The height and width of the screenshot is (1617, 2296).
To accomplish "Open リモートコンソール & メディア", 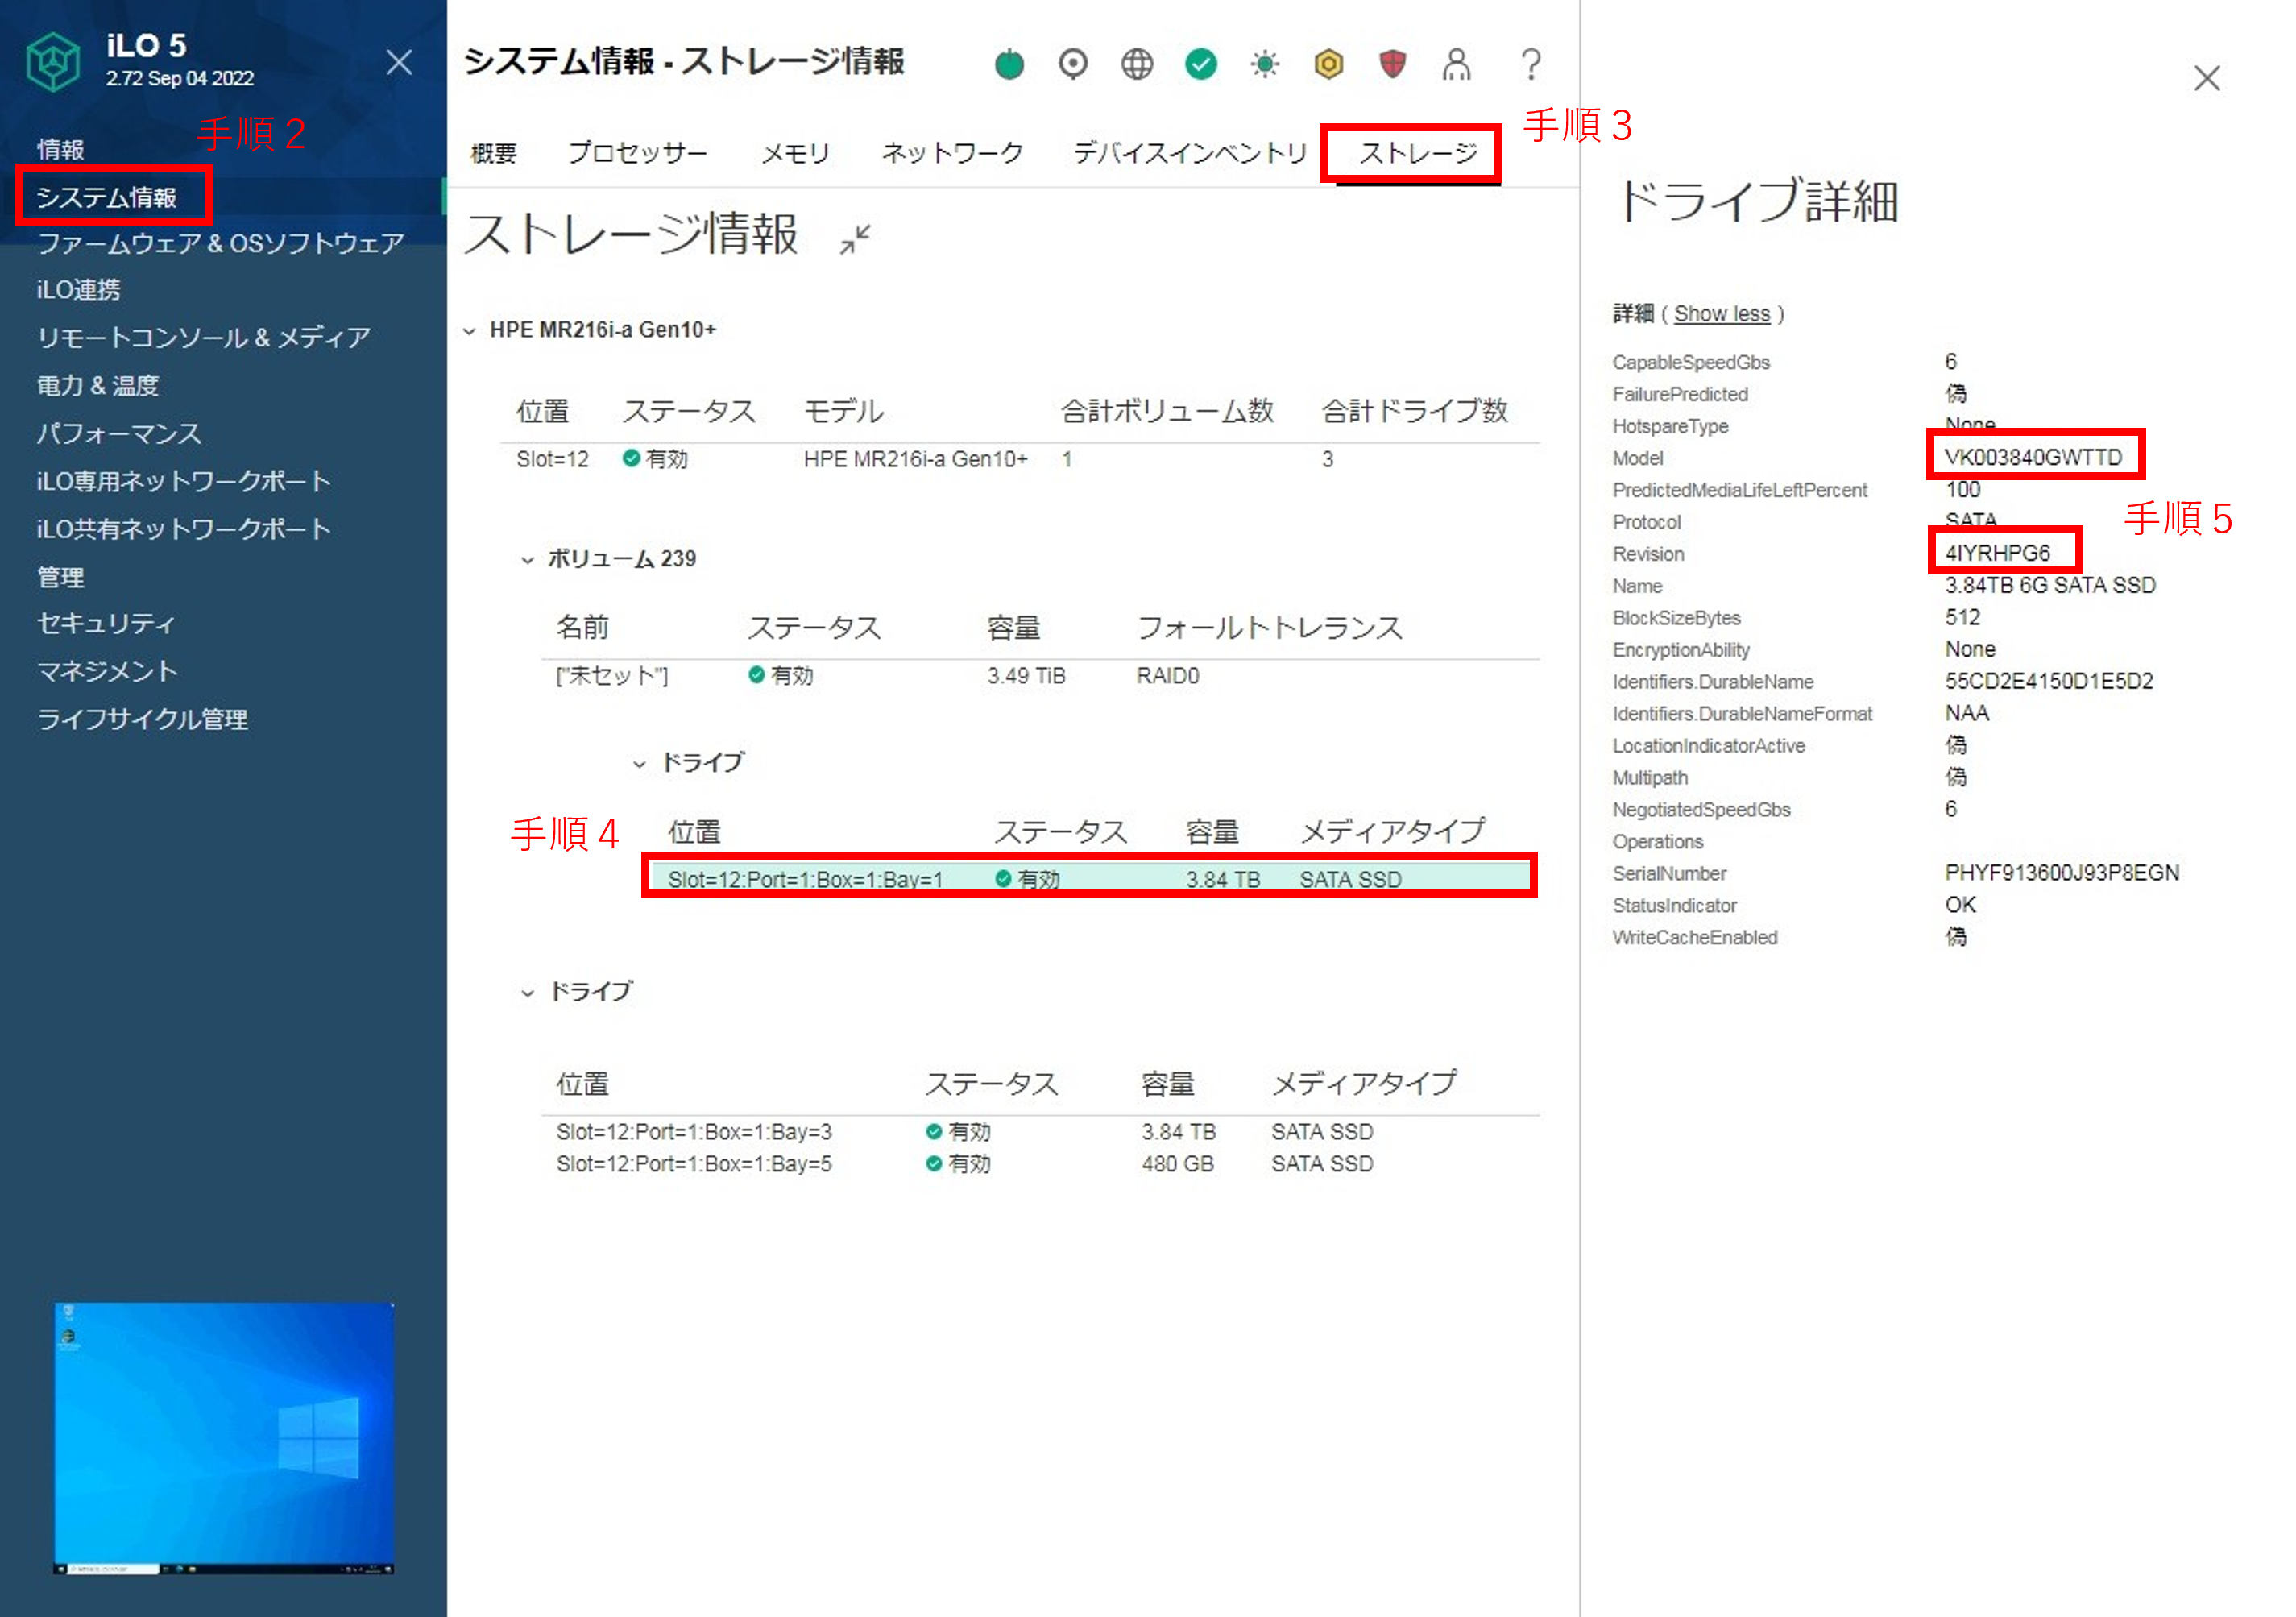I will pyautogui.click(x=204, y=337).
